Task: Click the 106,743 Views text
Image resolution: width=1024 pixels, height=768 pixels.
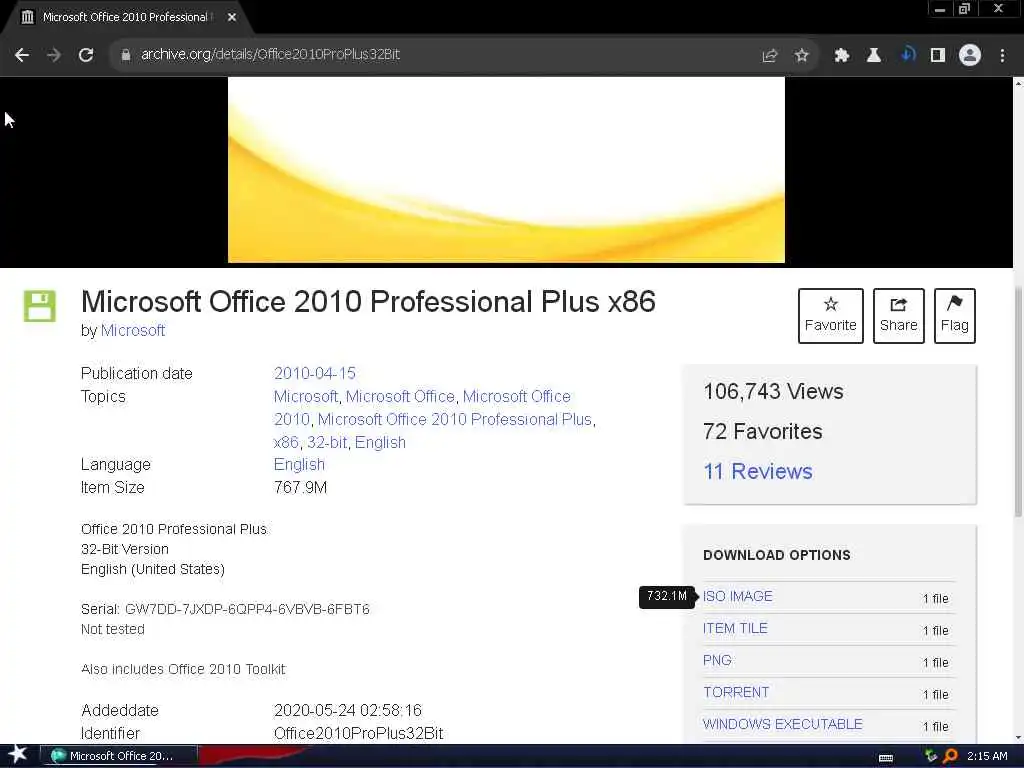Action: [x=773, y=391]
